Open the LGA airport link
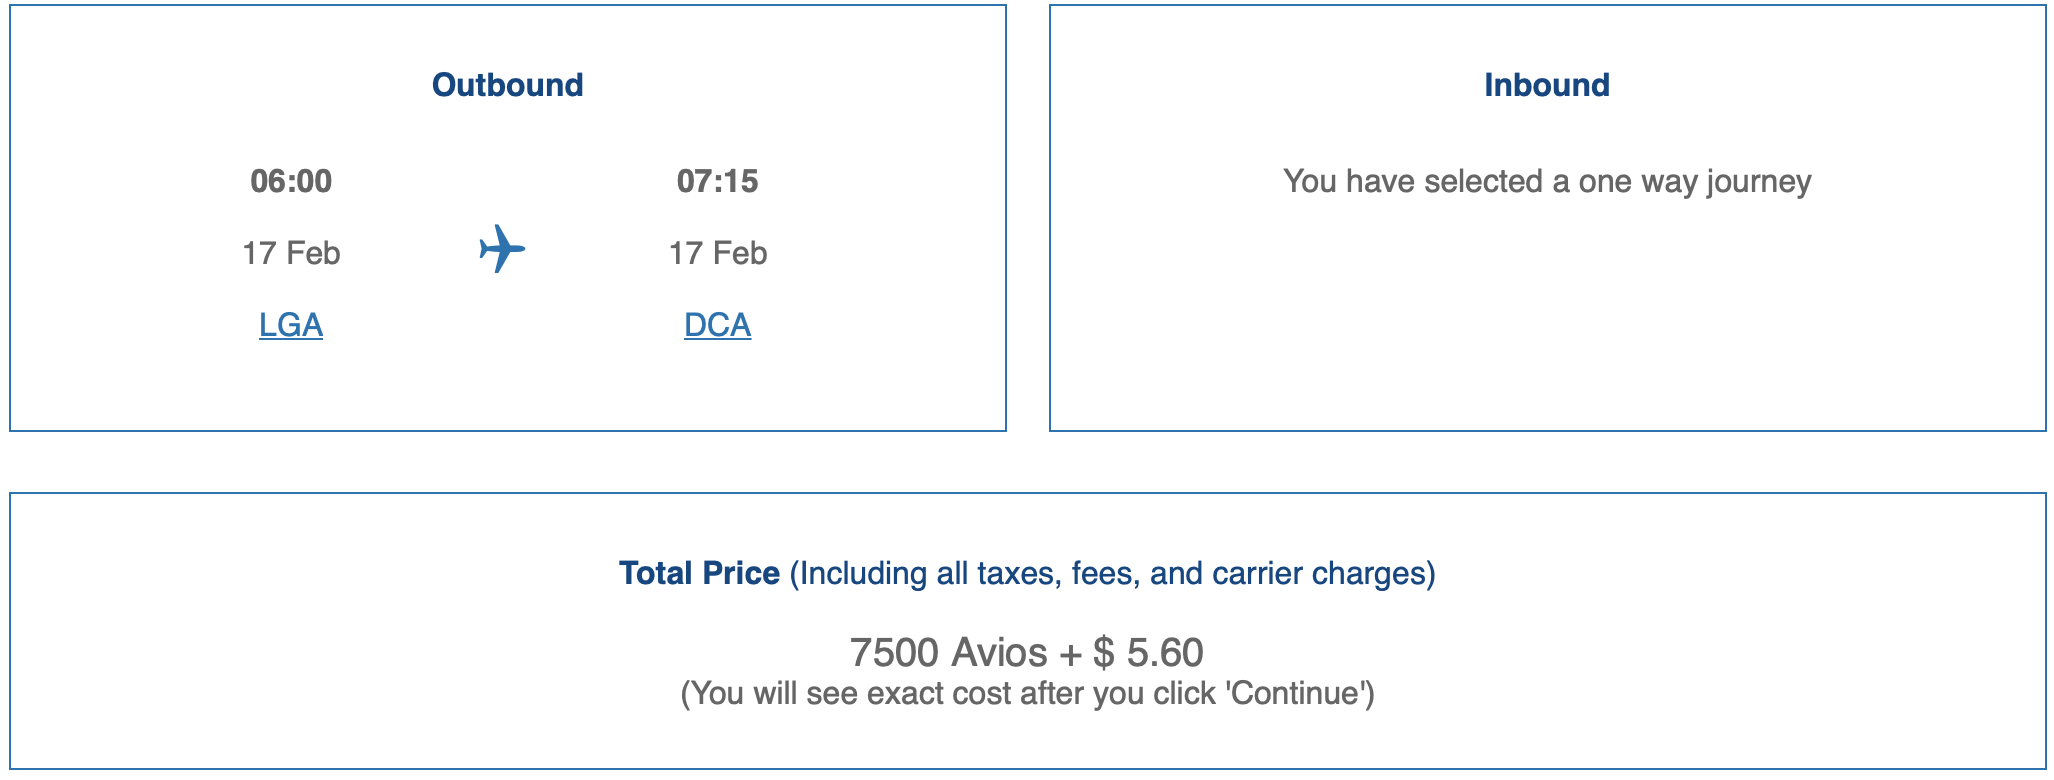 (291, 325)
